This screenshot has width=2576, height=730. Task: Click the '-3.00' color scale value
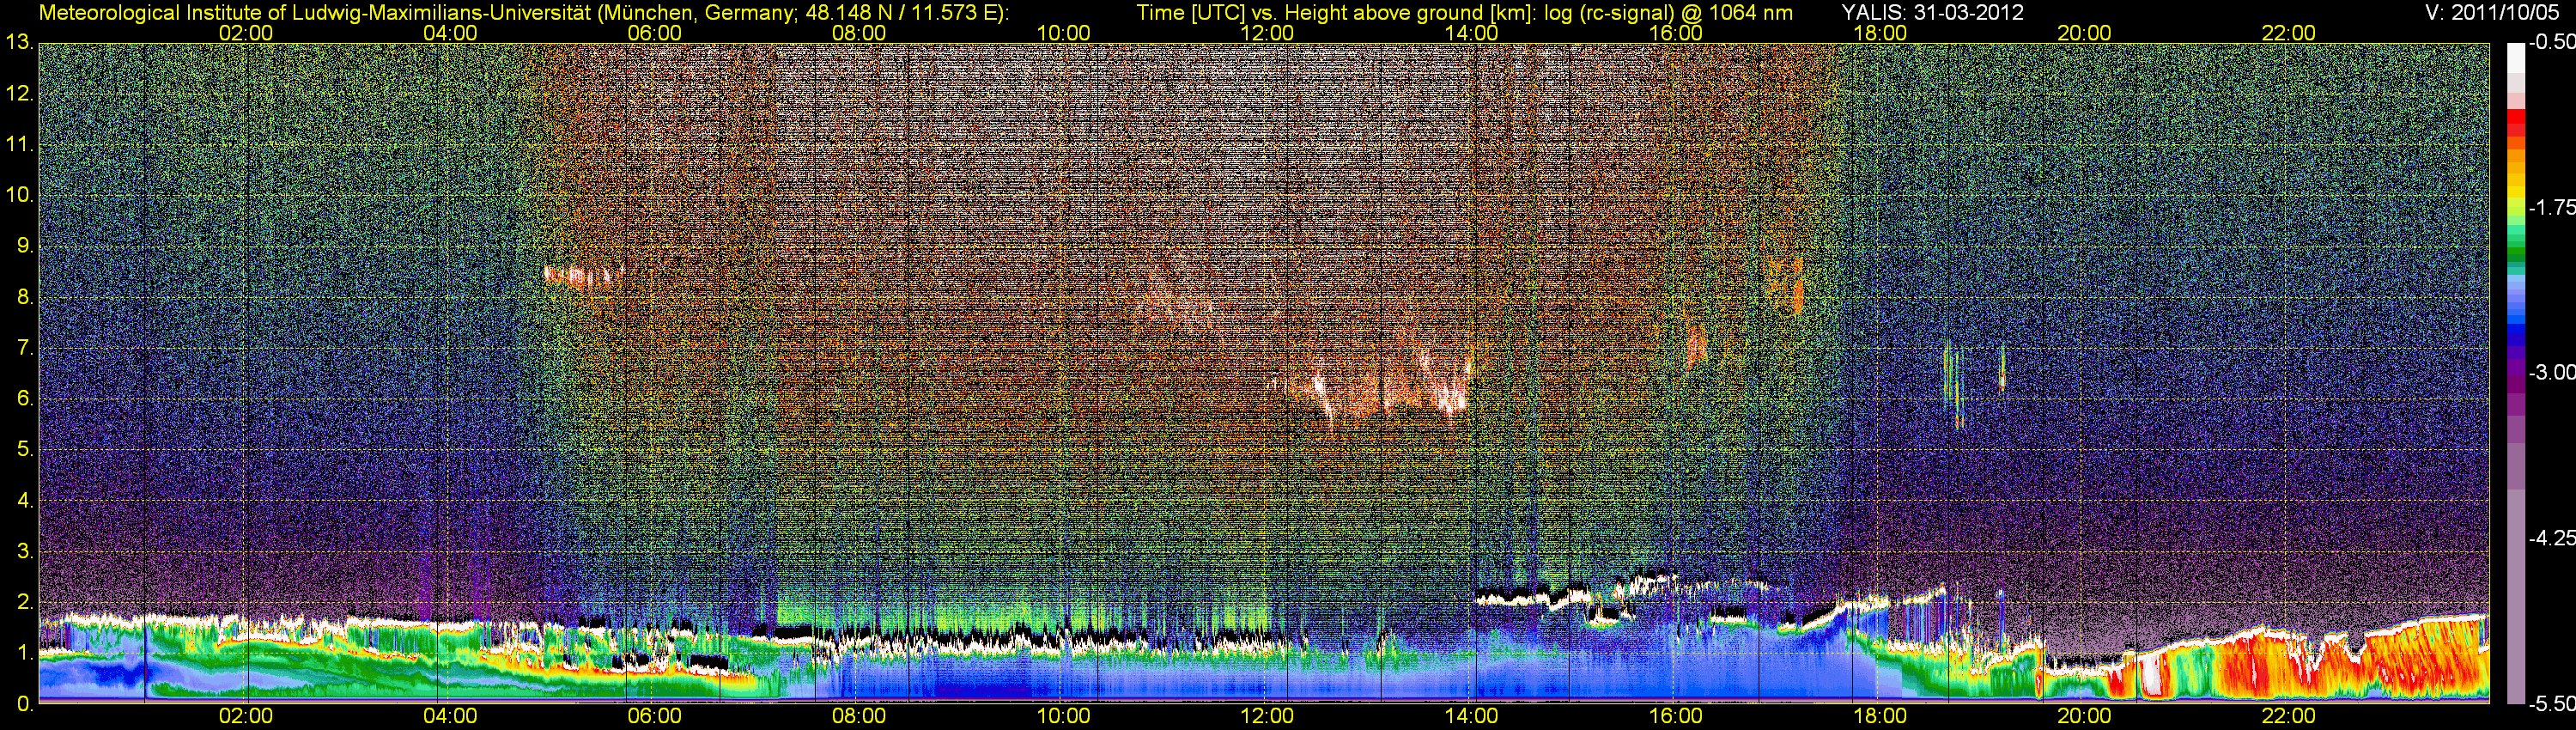[2551, 373]
